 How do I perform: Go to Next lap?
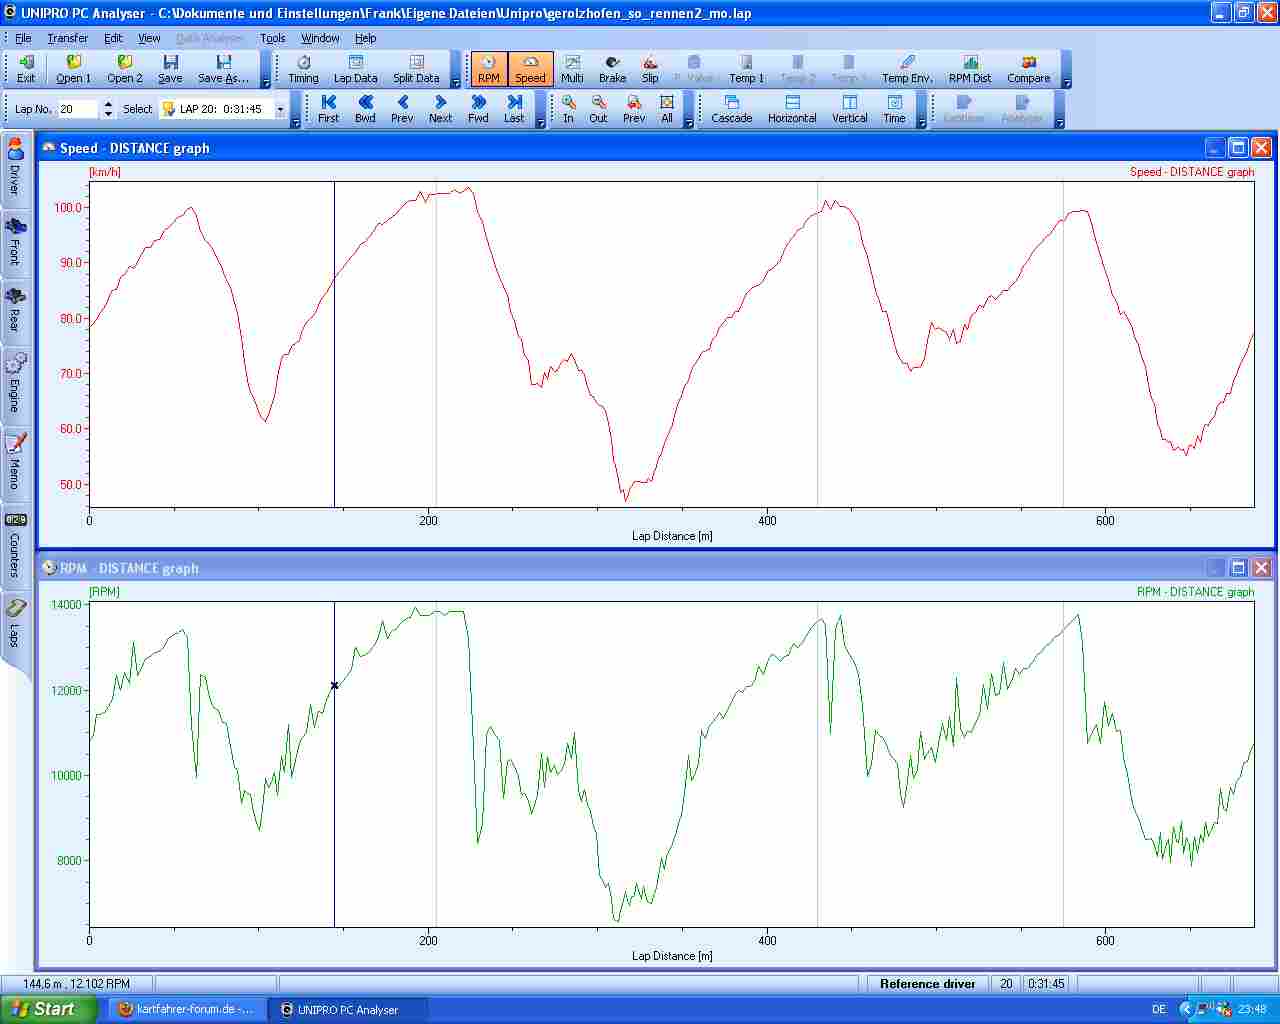click(x=440, y=109)
